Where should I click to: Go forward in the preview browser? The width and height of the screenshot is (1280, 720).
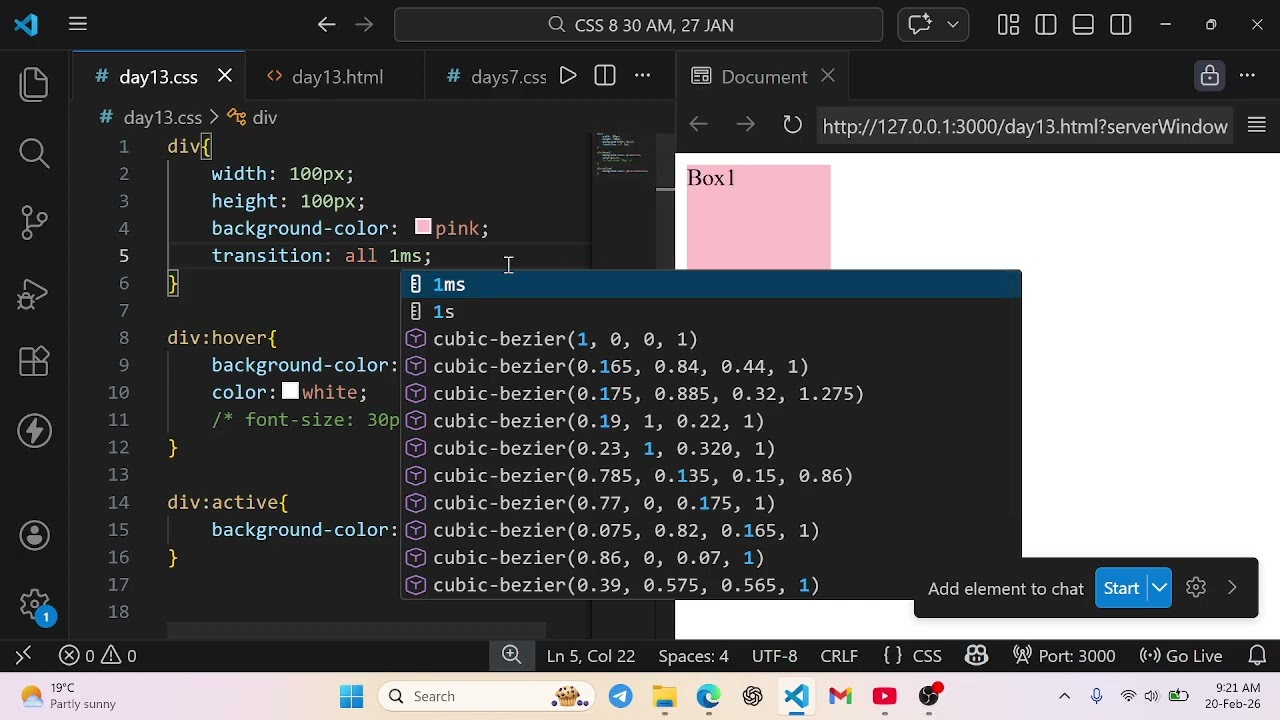(x=746, y=125)
